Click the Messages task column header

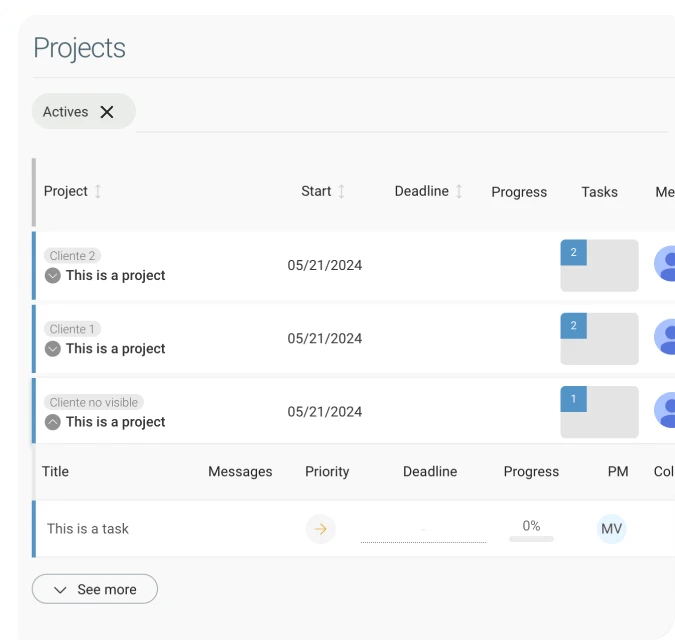tap(240, 472)
